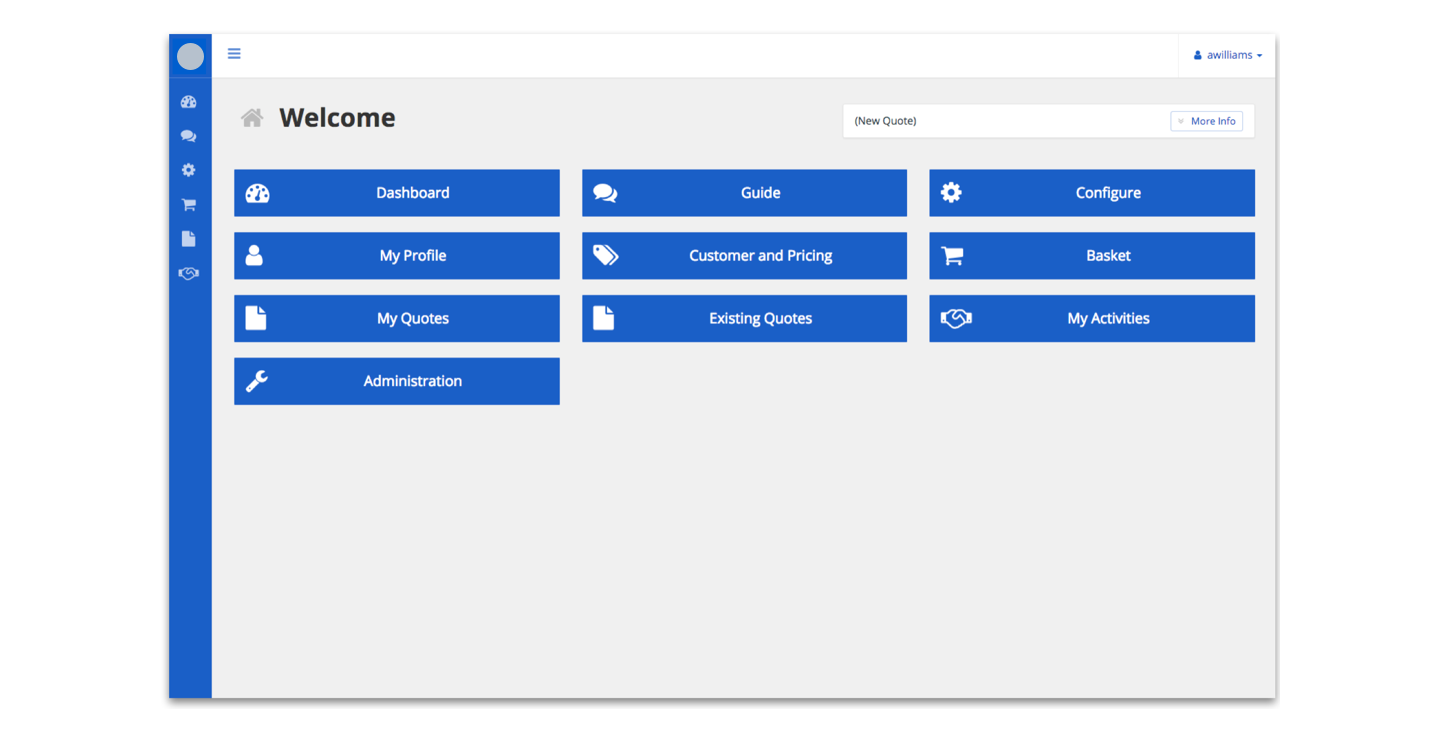
Task: Open My Activities
Action: [1092, 318]
